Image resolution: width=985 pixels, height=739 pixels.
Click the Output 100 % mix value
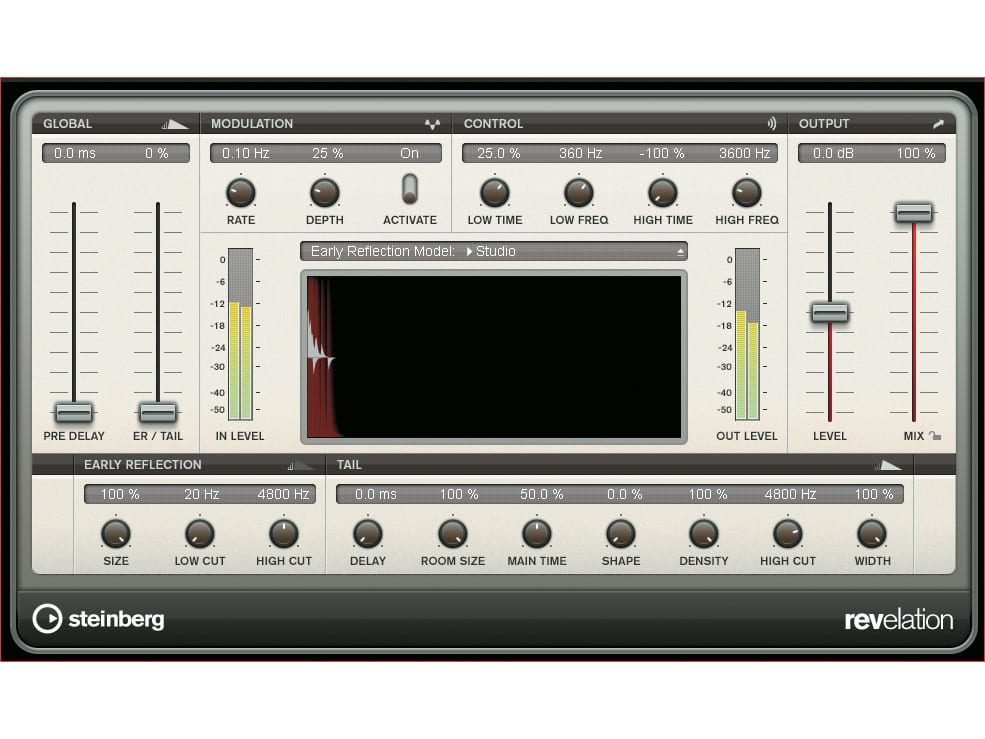(x=915, y=153)
